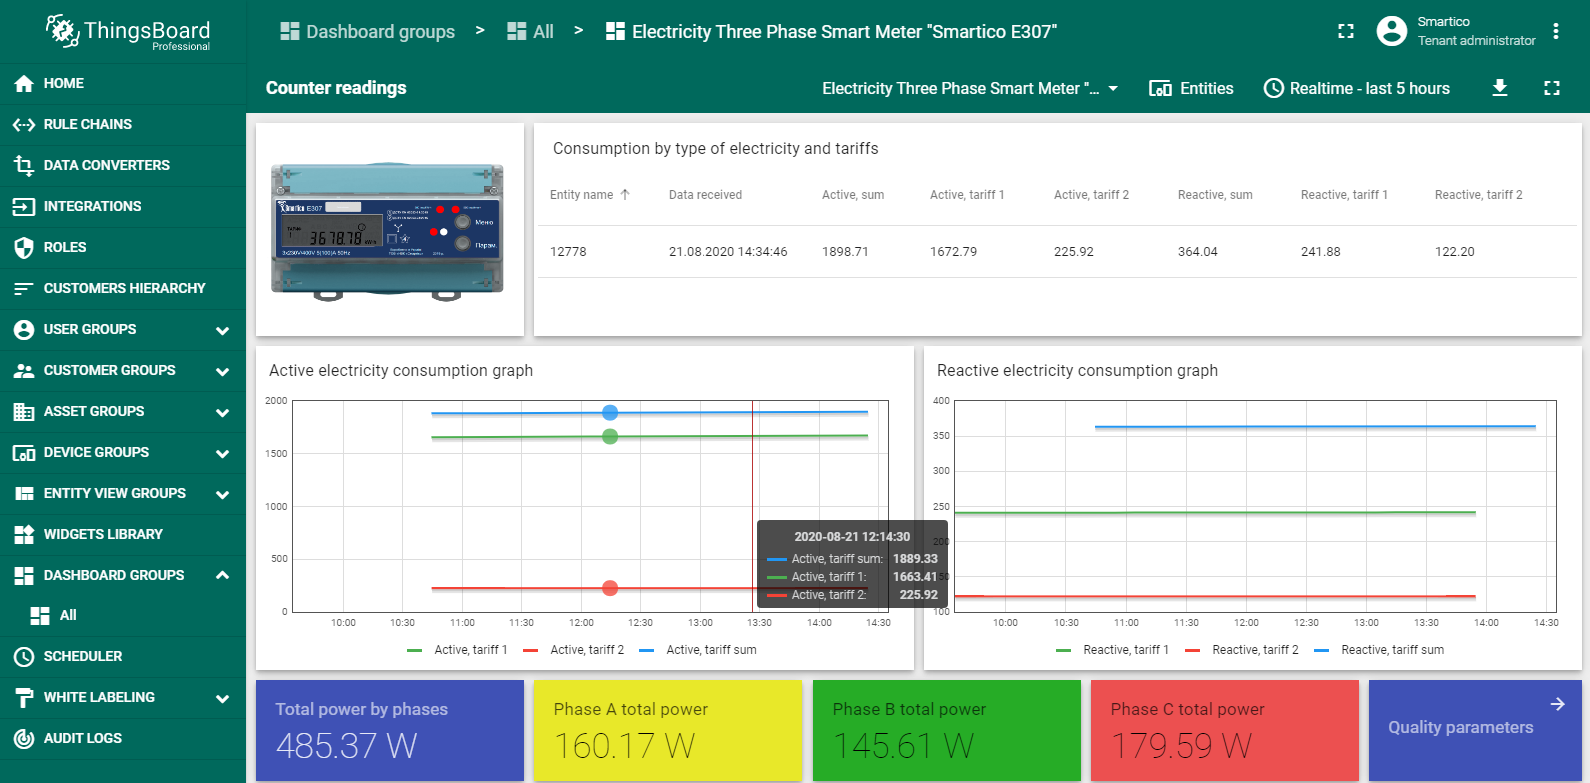1590x783 pixels.
Task: Click the Phase A total power yellow card
Action: pyautogui.click(x=667, y=730)
